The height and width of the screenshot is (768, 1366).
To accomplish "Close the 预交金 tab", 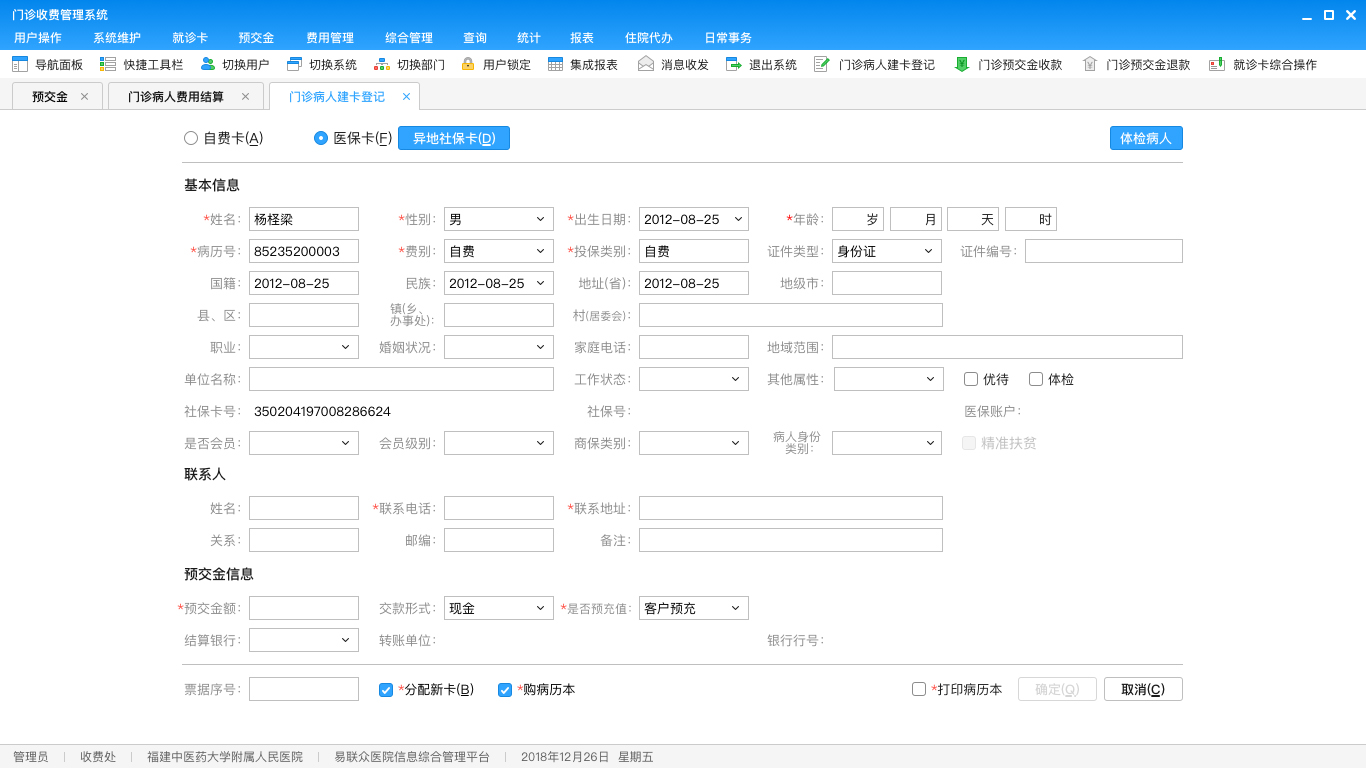I will click(x=84, y=97).
